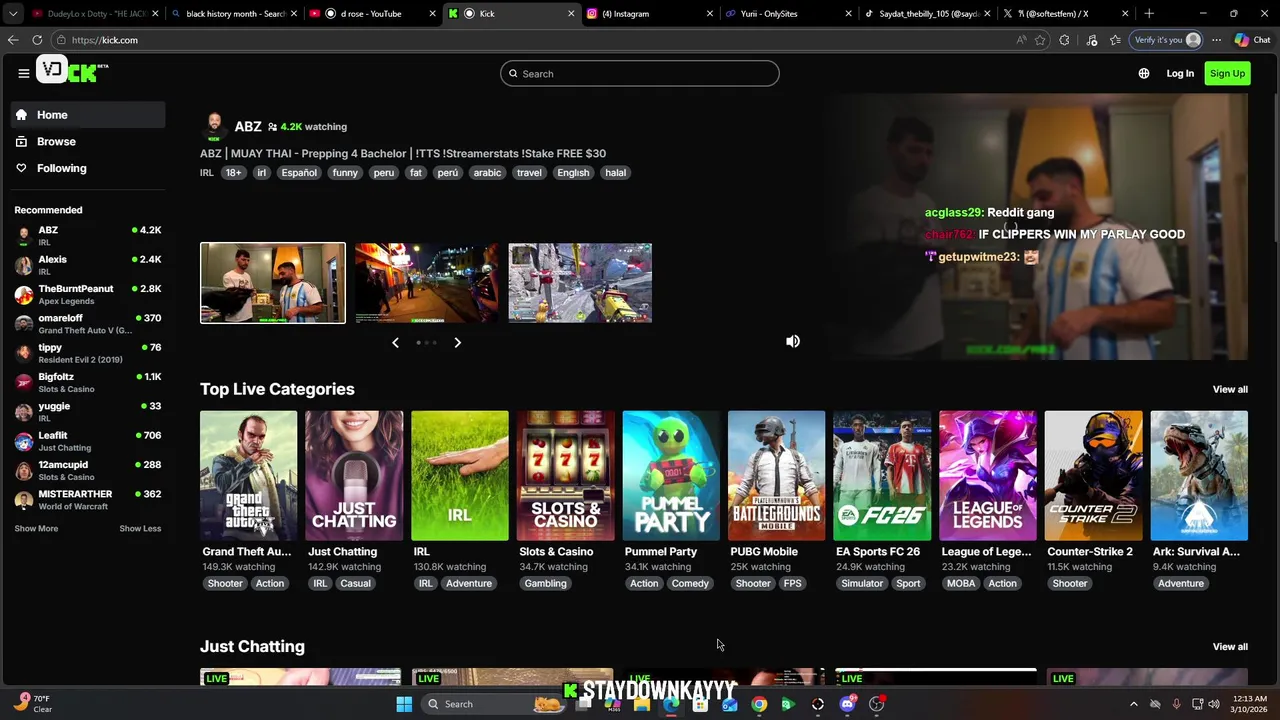Select the shooter game stream thumbnail
Image resolution: width=1280 pixels, height=720 pixels.
[x=580, y=283]
